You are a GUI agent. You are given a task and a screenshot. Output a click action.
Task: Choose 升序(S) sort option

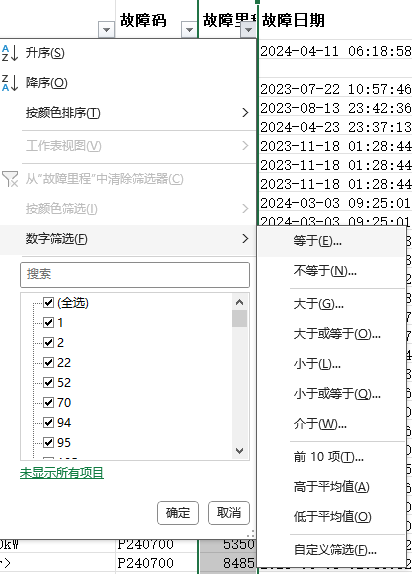coord(45,53)
